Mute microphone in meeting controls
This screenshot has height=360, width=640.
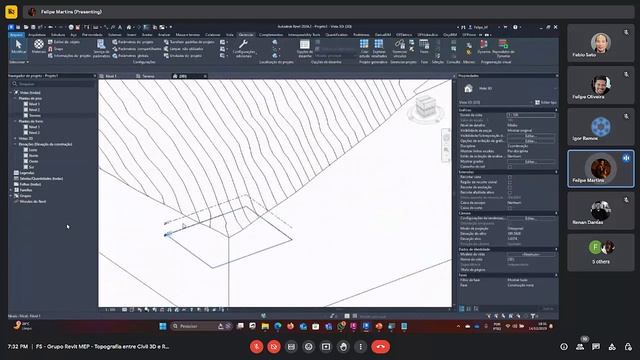pos(256,347)
